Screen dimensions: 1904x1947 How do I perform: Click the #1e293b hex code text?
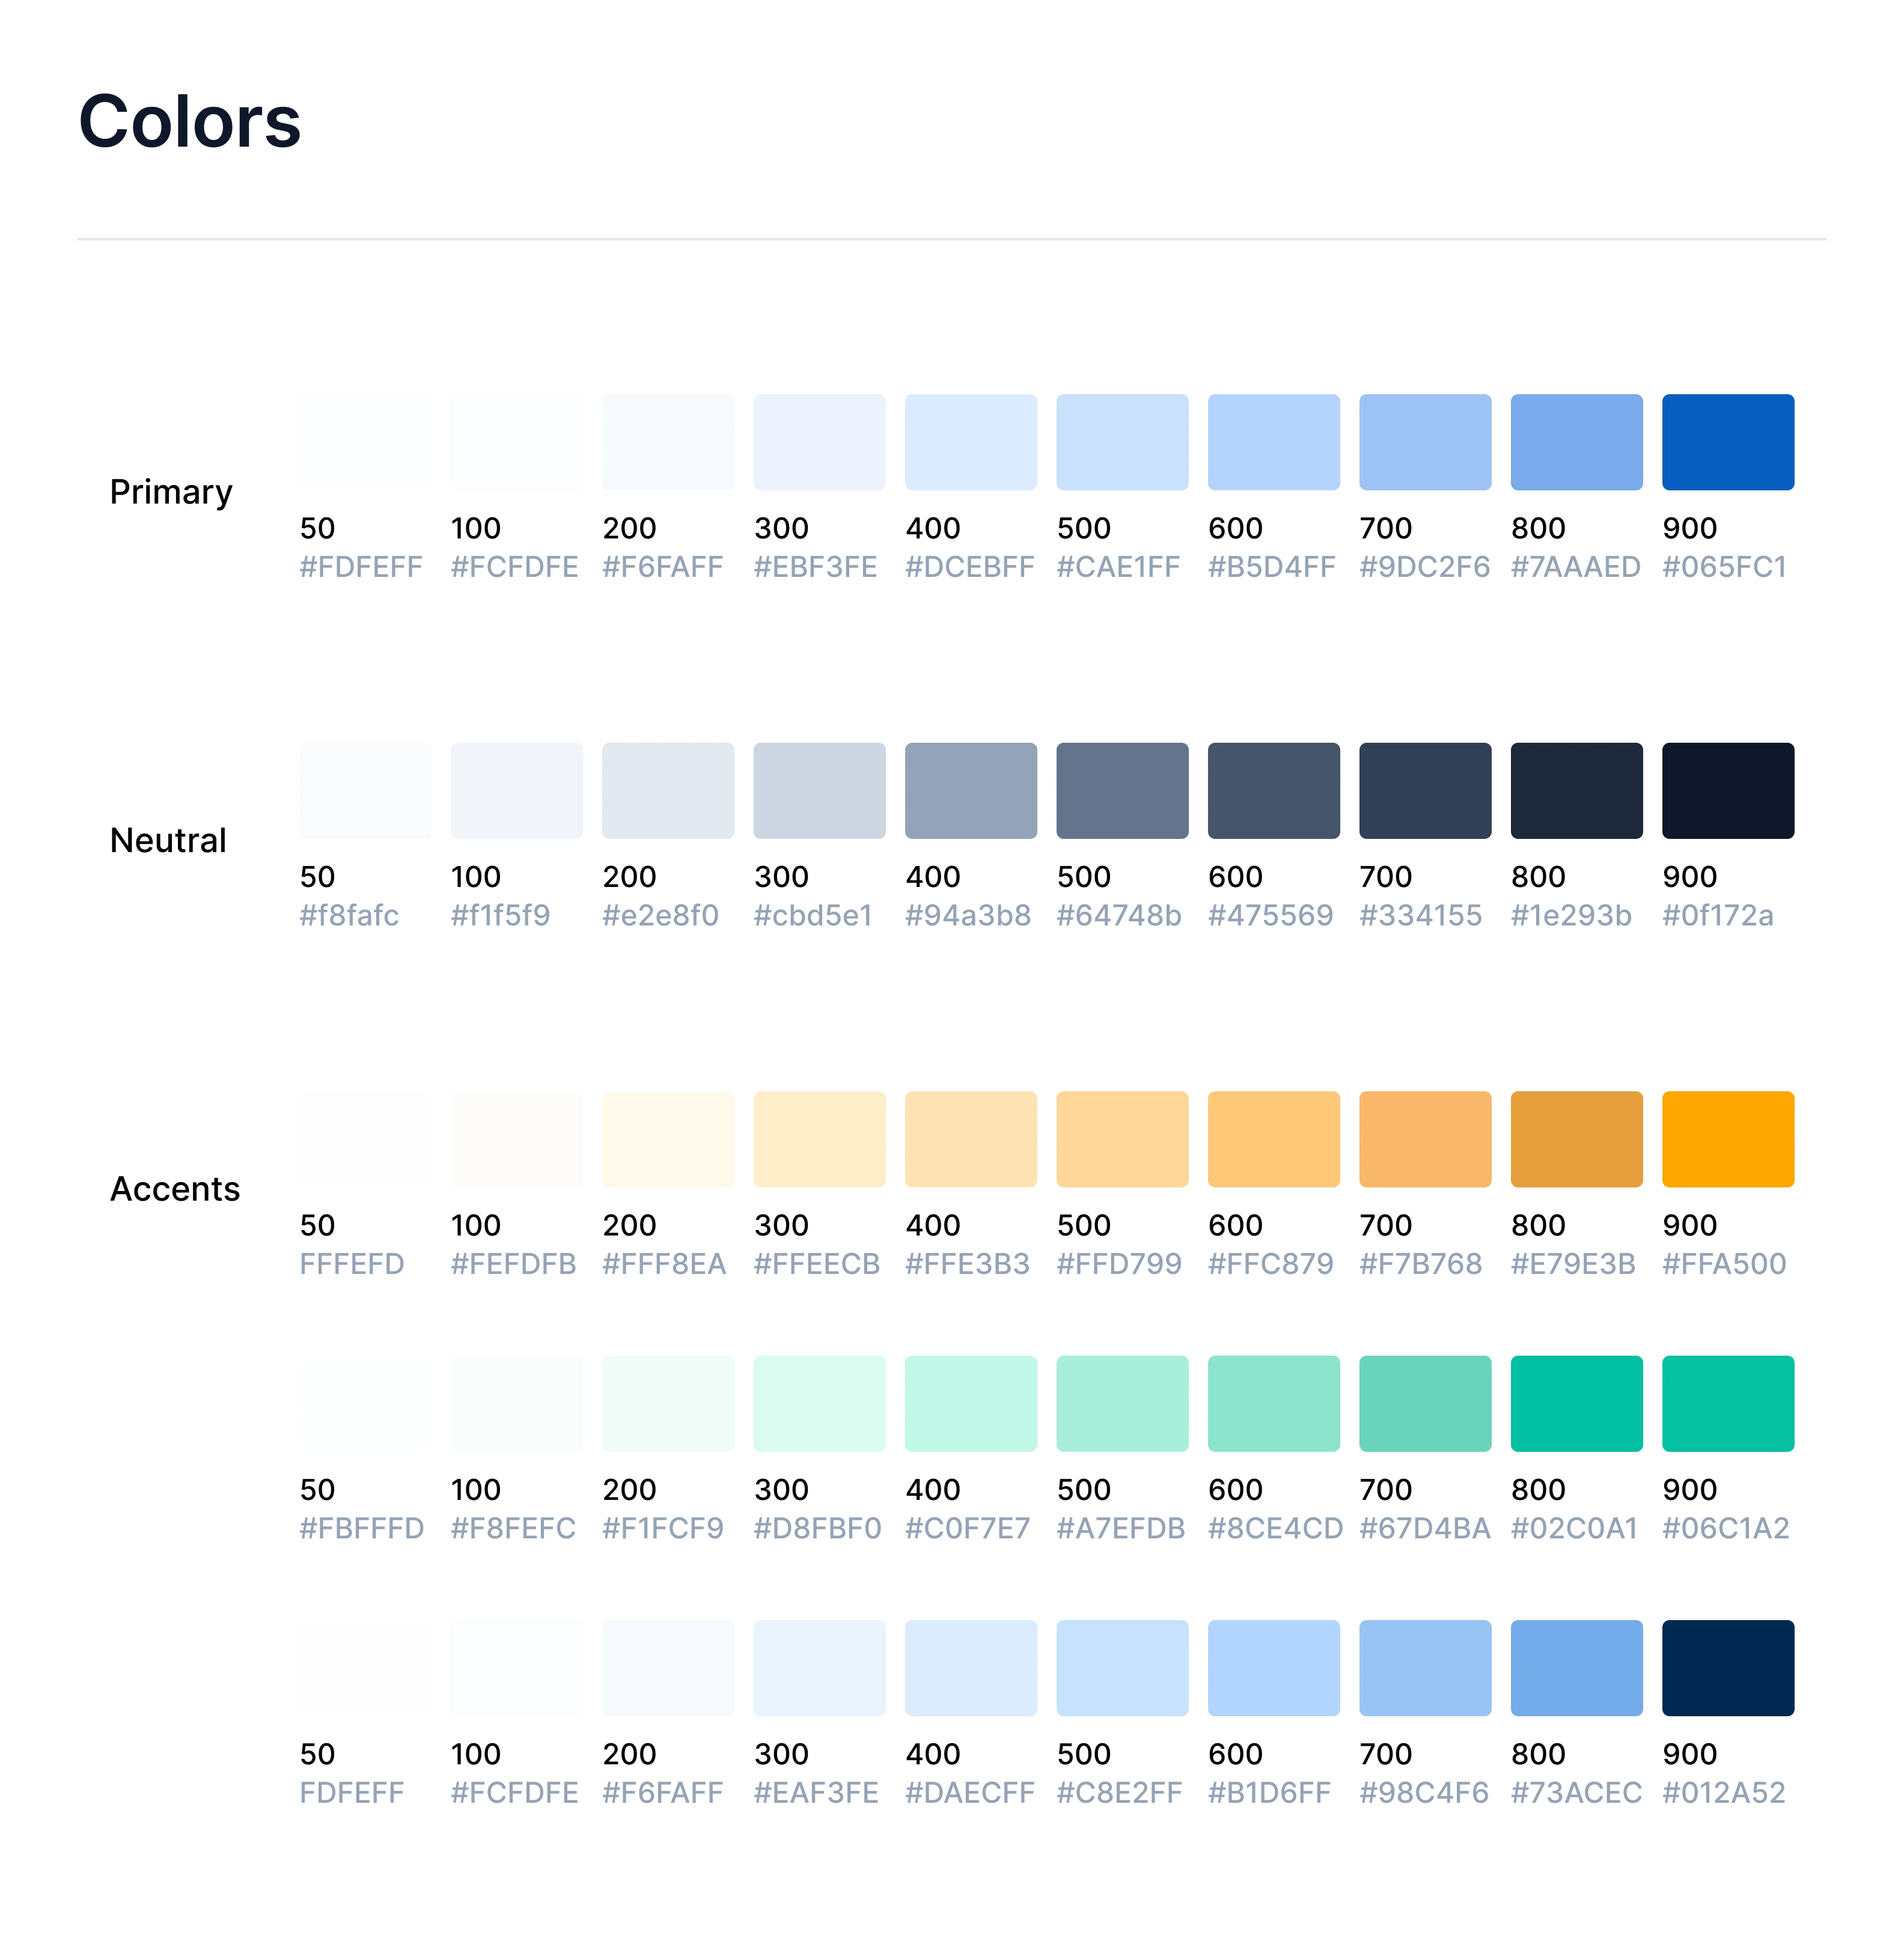1570,915
